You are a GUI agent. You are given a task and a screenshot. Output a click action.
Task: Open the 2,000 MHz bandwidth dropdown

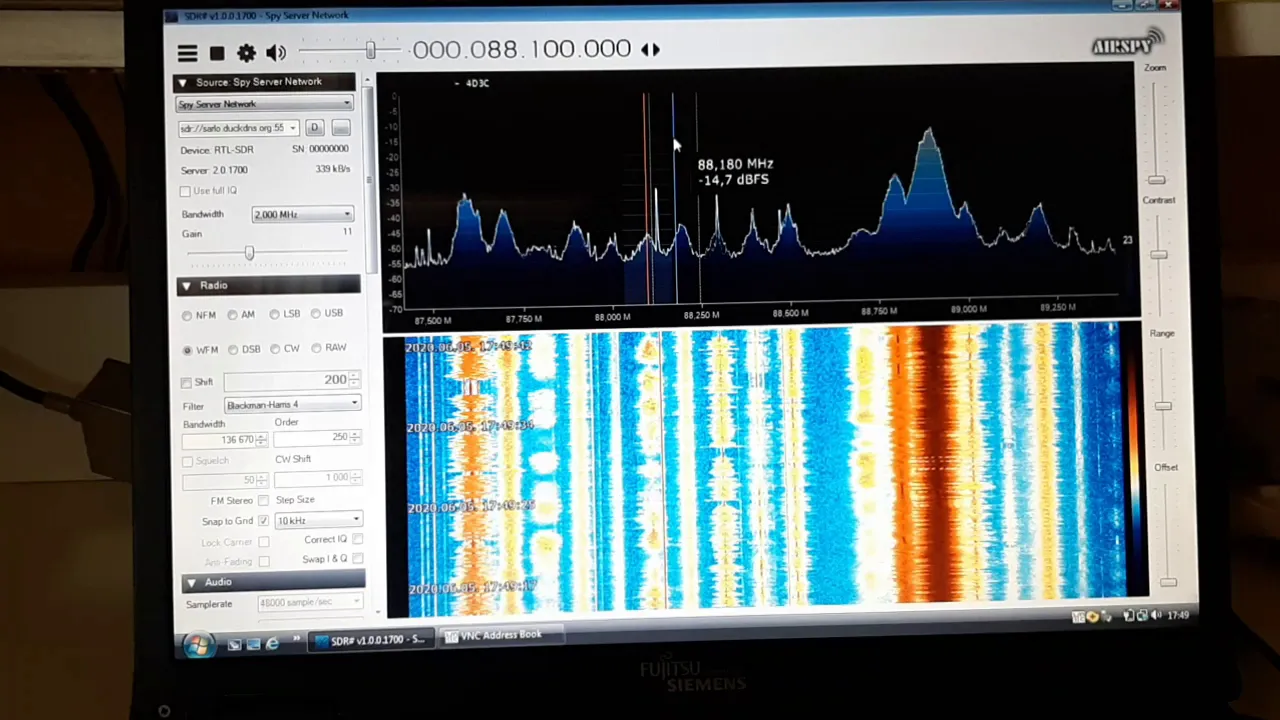click(302, 214)
